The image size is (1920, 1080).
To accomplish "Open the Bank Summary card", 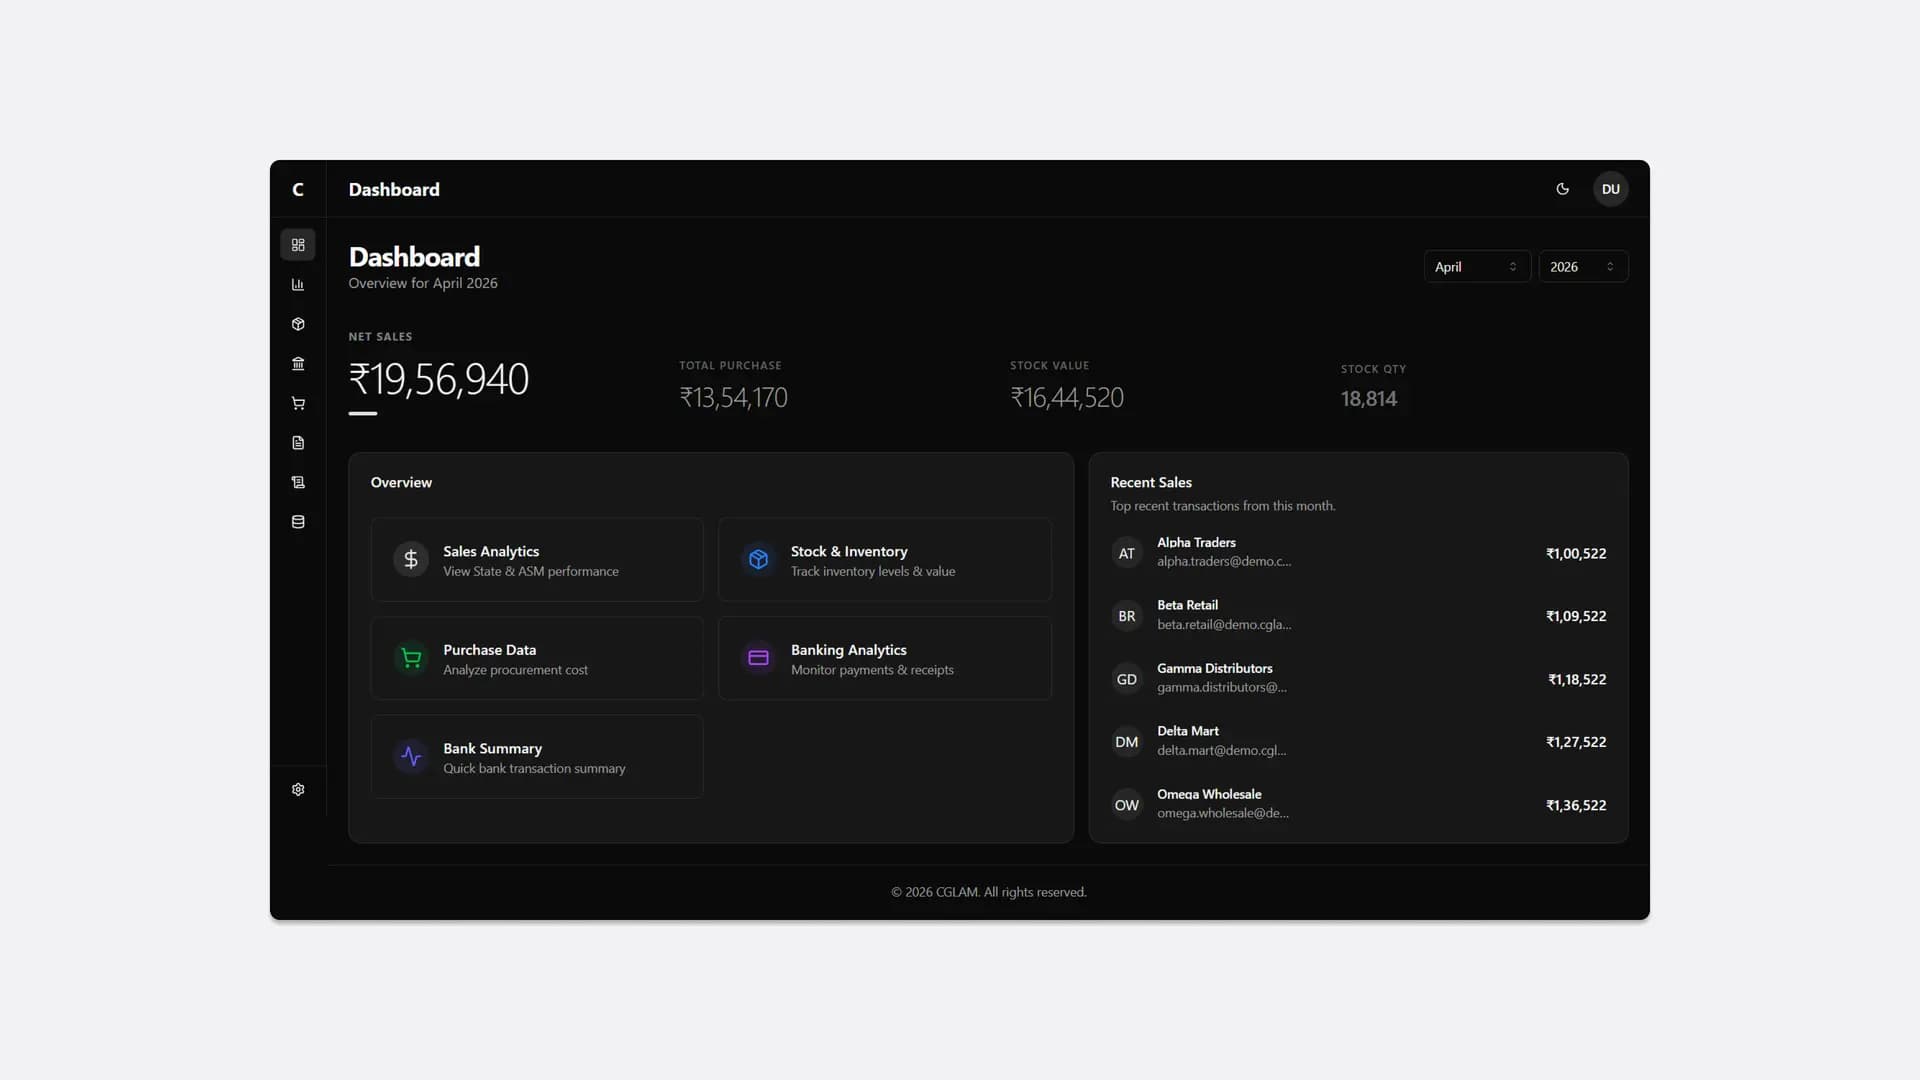I will click(537, 757).
